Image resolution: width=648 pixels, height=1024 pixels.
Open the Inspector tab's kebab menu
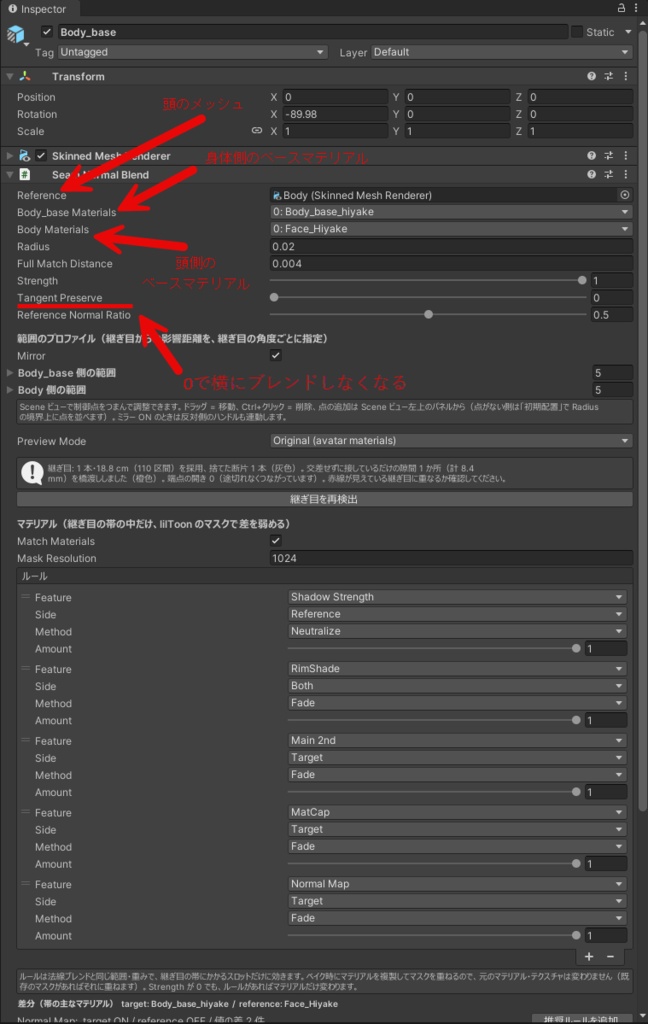tap(636, 8)
